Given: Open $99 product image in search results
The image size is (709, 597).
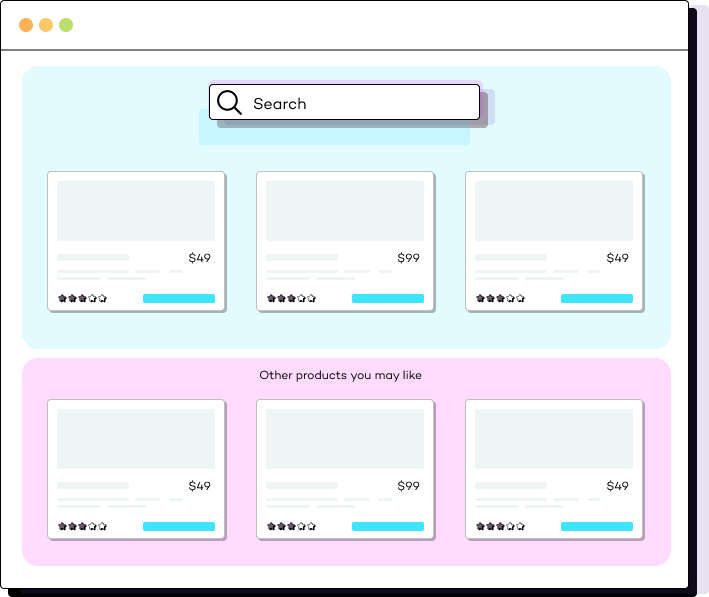Looking at the screenshot, I should pyautogui.click(x=345, y=211).
